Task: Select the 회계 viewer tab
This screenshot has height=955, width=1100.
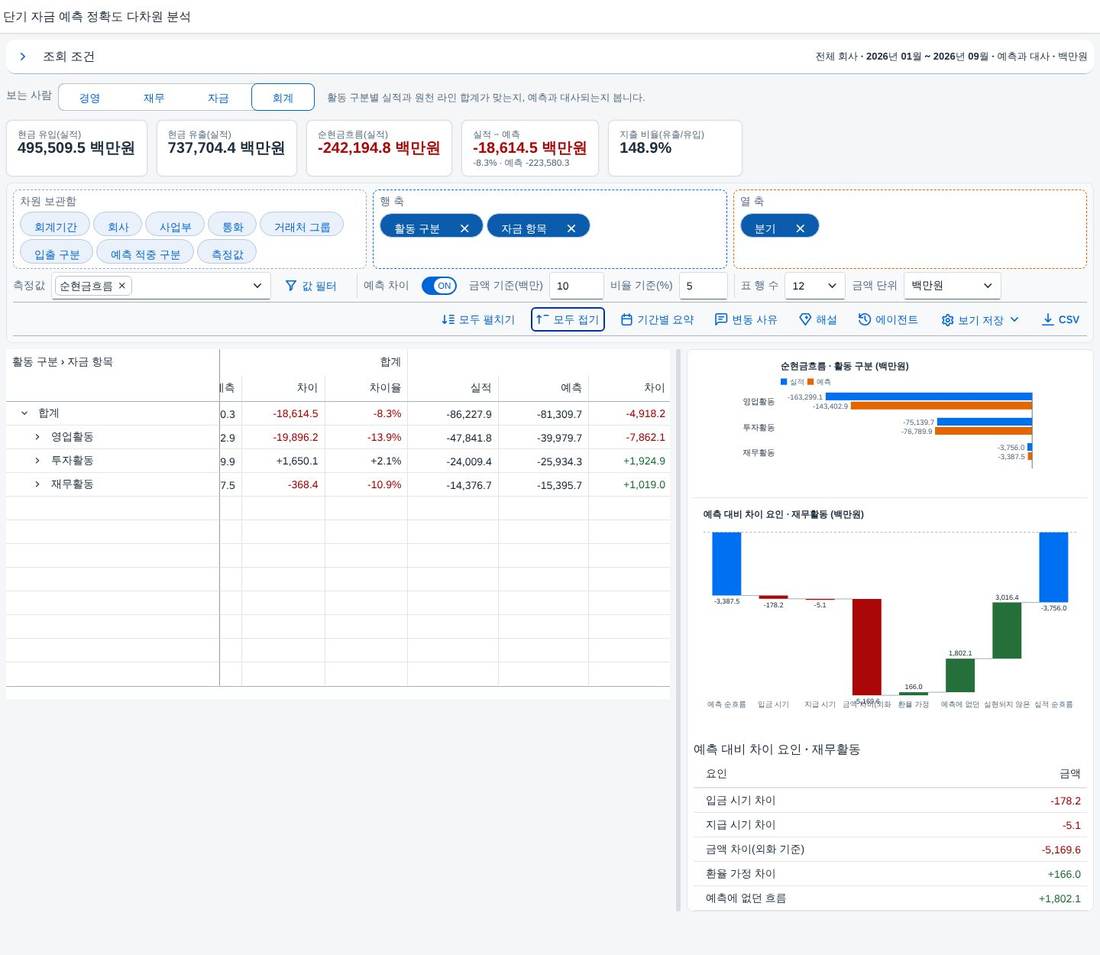Action: tap(283, 98)
